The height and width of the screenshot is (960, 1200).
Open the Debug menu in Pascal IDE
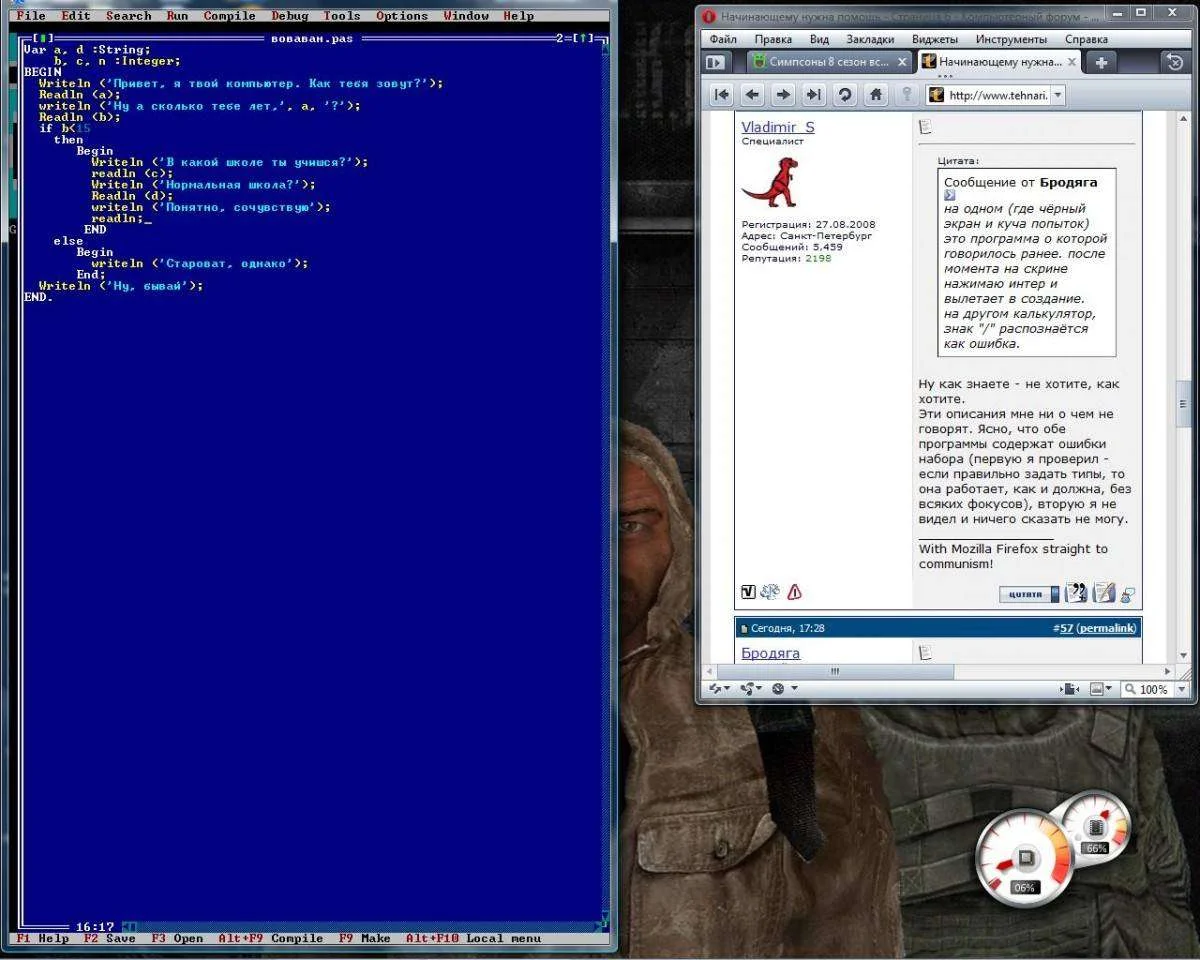[290, 16]
